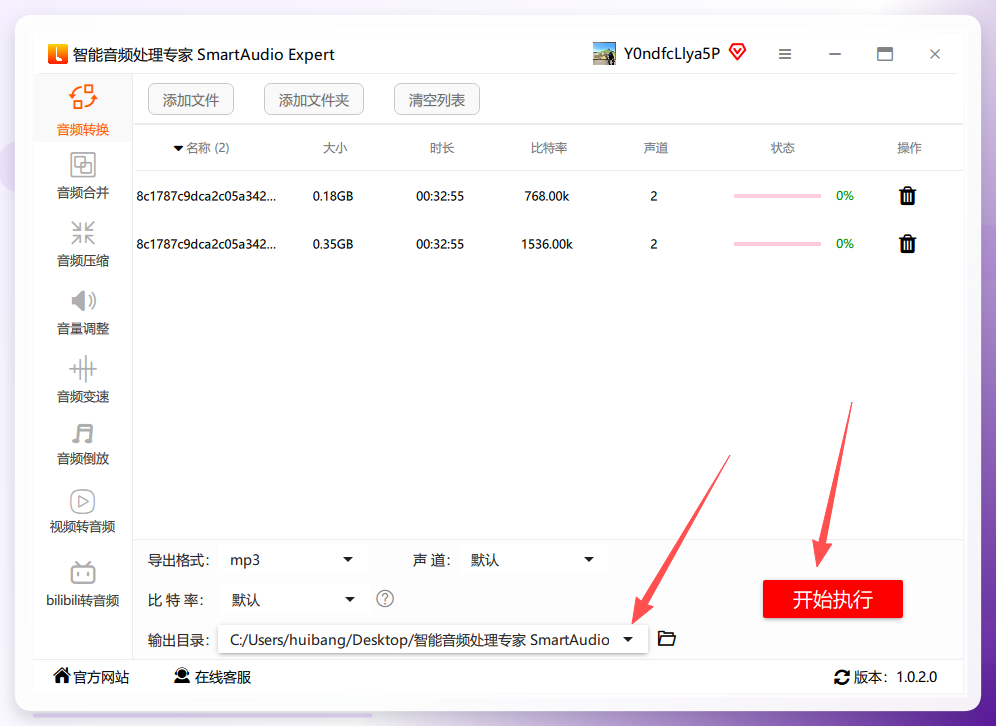
Task: Click the username Y0ndfcLlya5P
Action: click(672, 54)
